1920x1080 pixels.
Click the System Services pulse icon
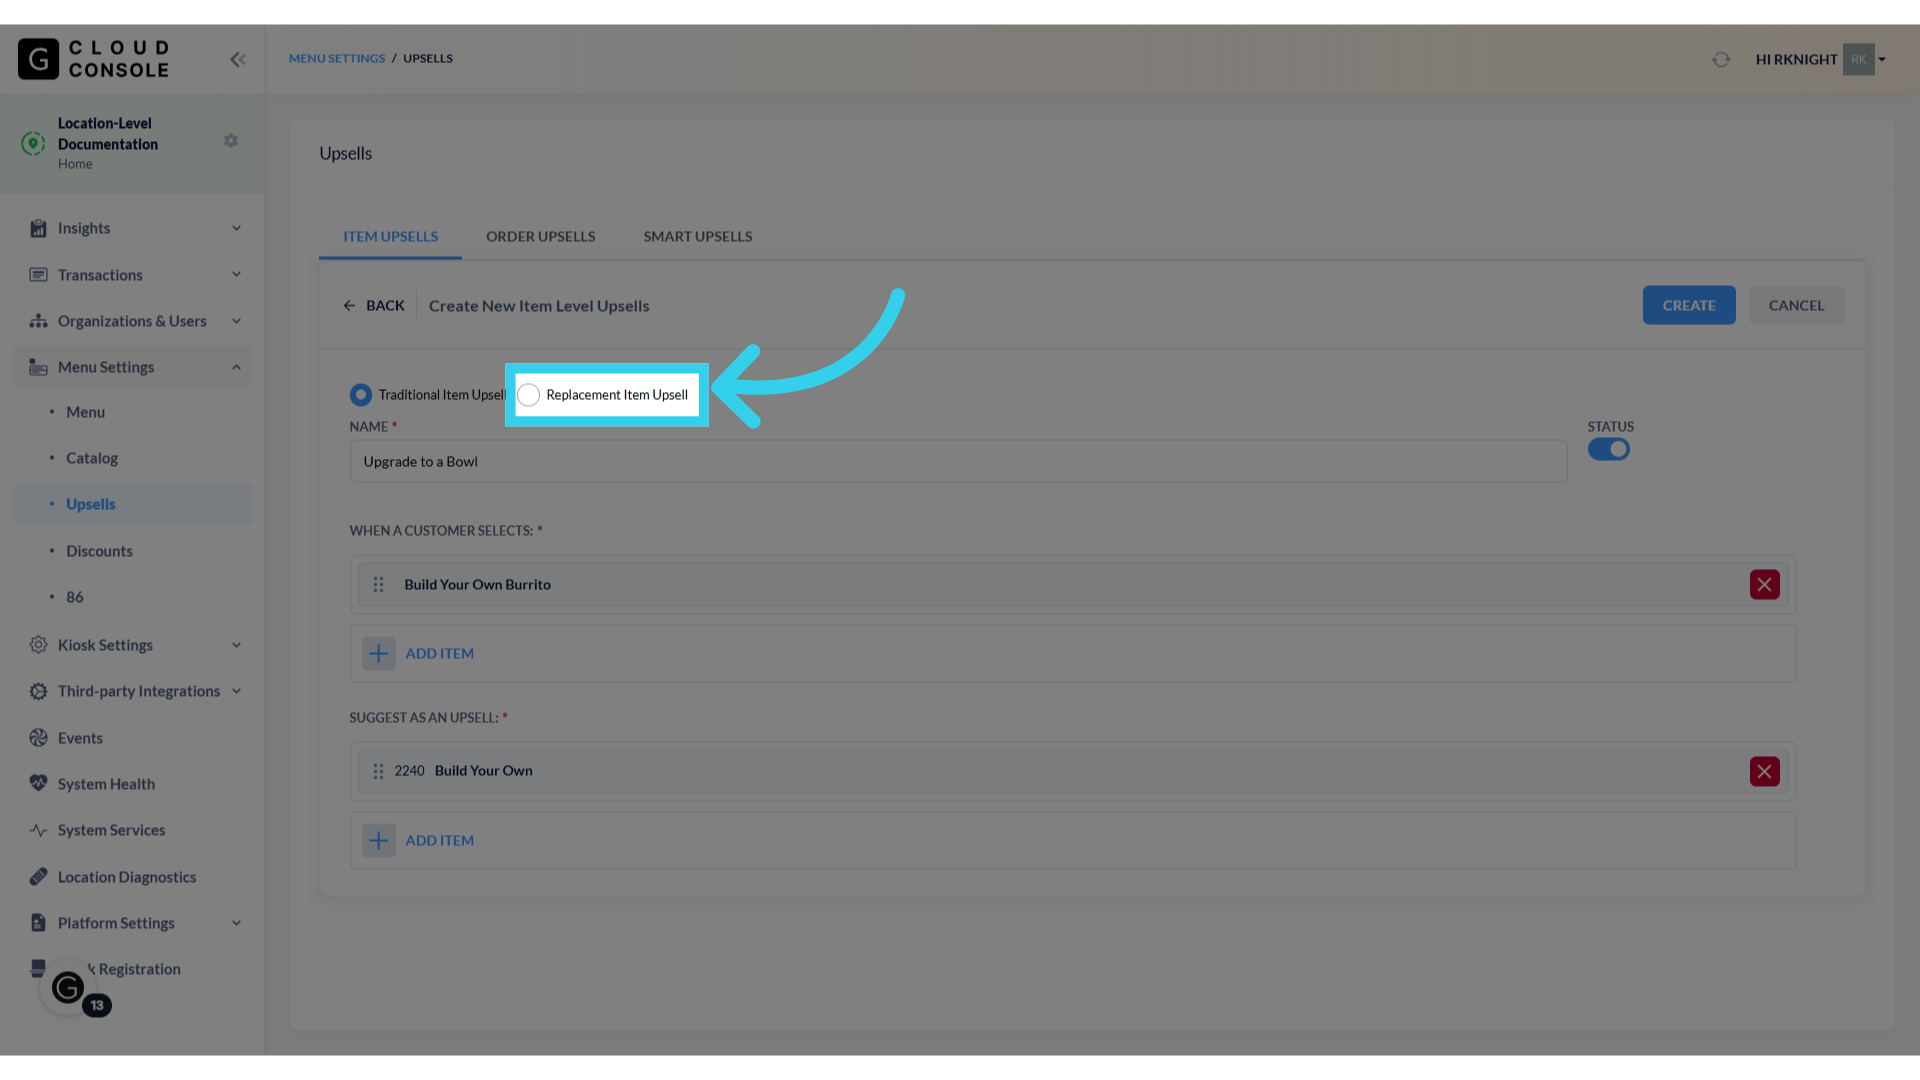point(38,830)
